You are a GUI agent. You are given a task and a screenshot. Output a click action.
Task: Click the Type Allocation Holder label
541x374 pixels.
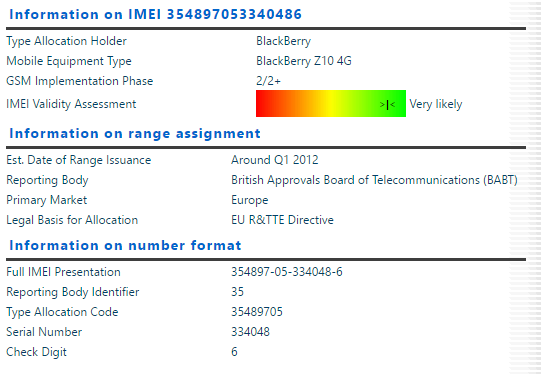66,41
